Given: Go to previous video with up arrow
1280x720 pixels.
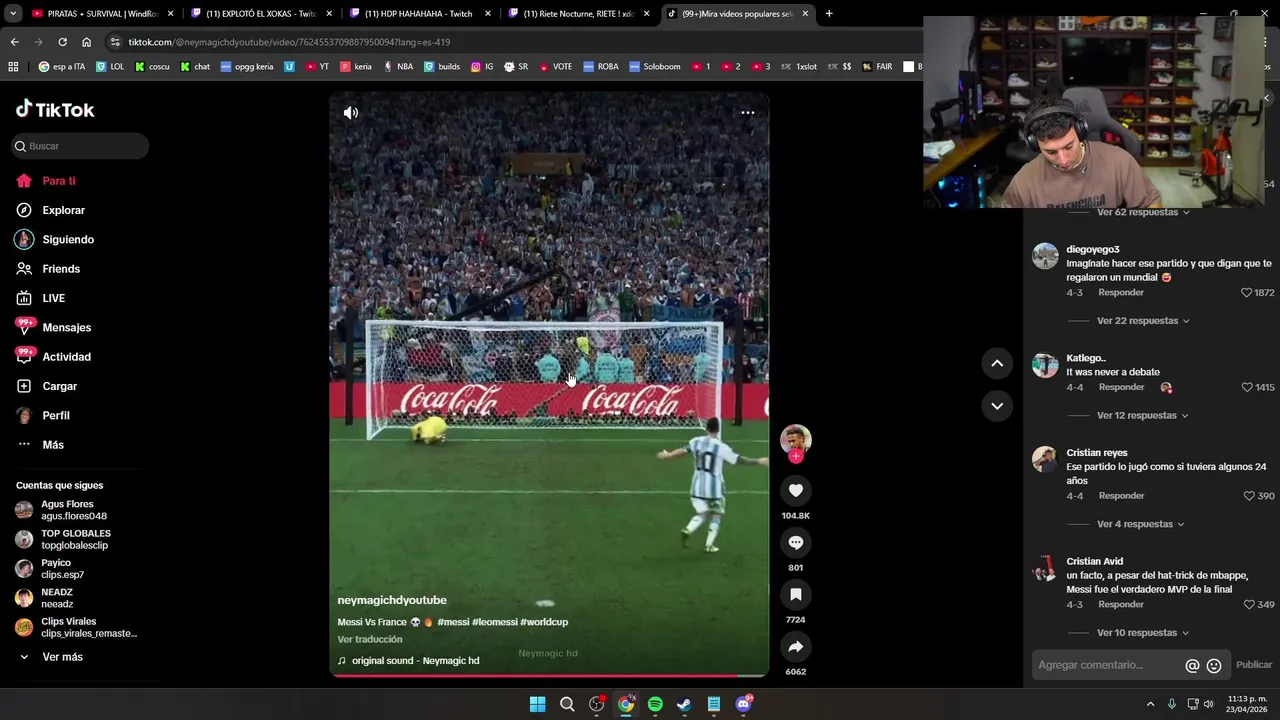Looking at the screenshot, I should pyautogui.click(x=997, y=364).
